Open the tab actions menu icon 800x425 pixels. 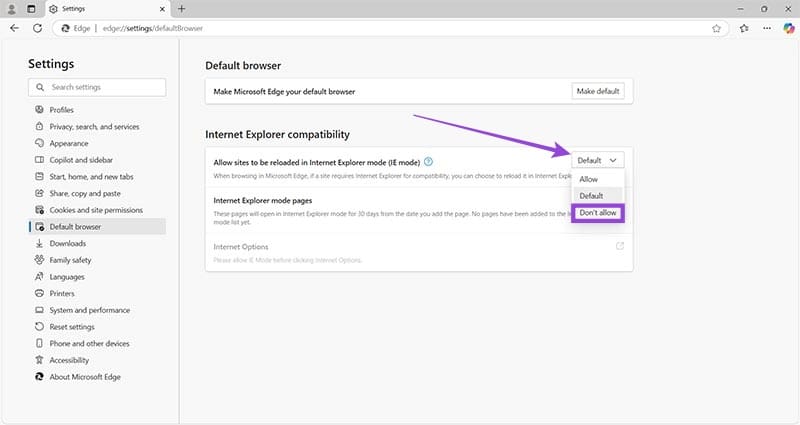pyautogui.click(x=32, y=8)
